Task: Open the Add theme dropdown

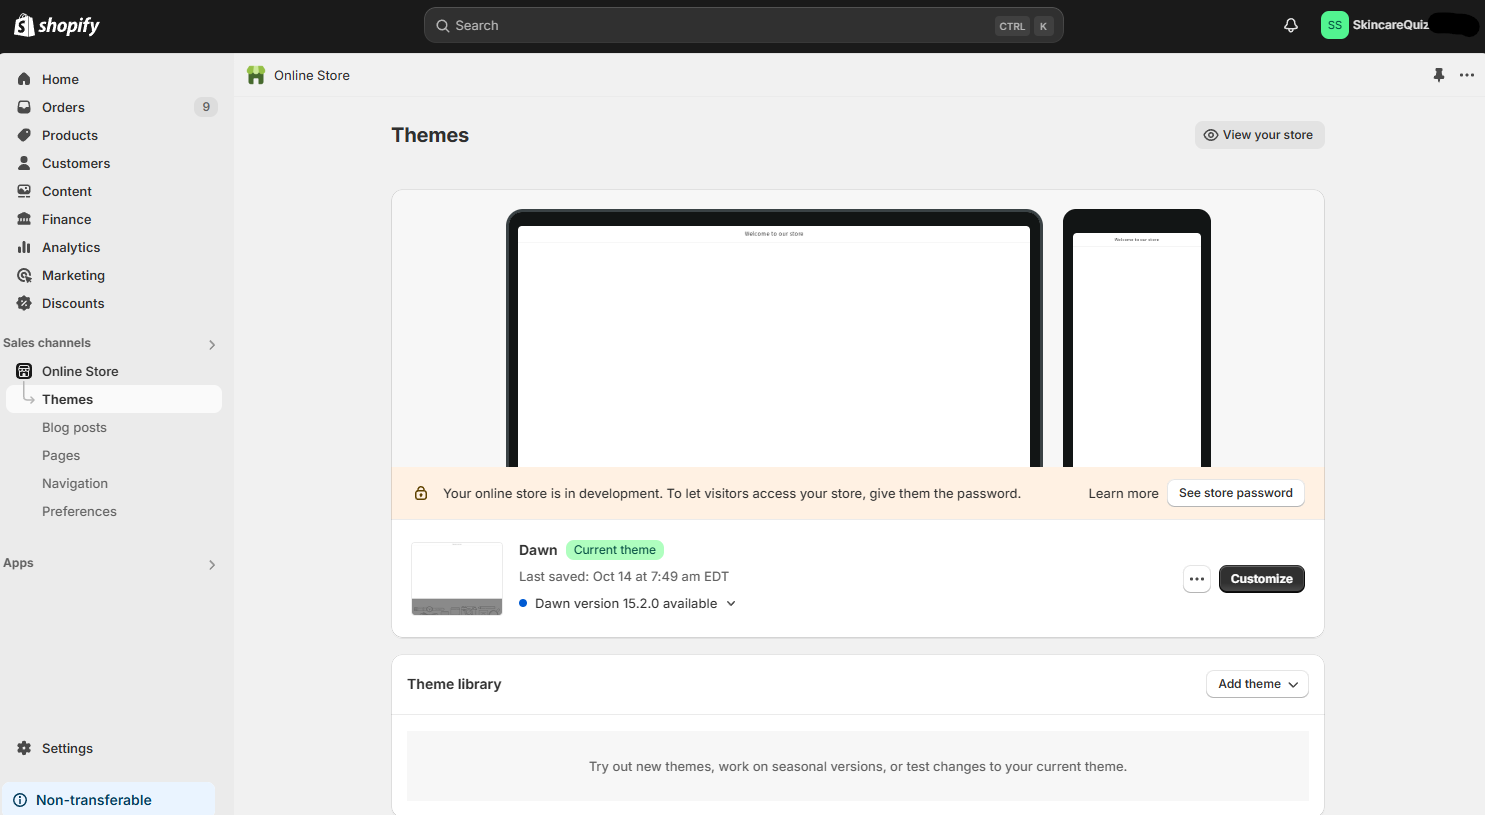Action: [x=1257, y=684]
